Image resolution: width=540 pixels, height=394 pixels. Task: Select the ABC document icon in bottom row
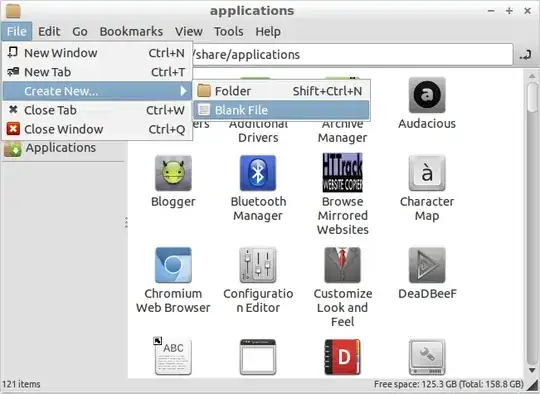point(173,356)
